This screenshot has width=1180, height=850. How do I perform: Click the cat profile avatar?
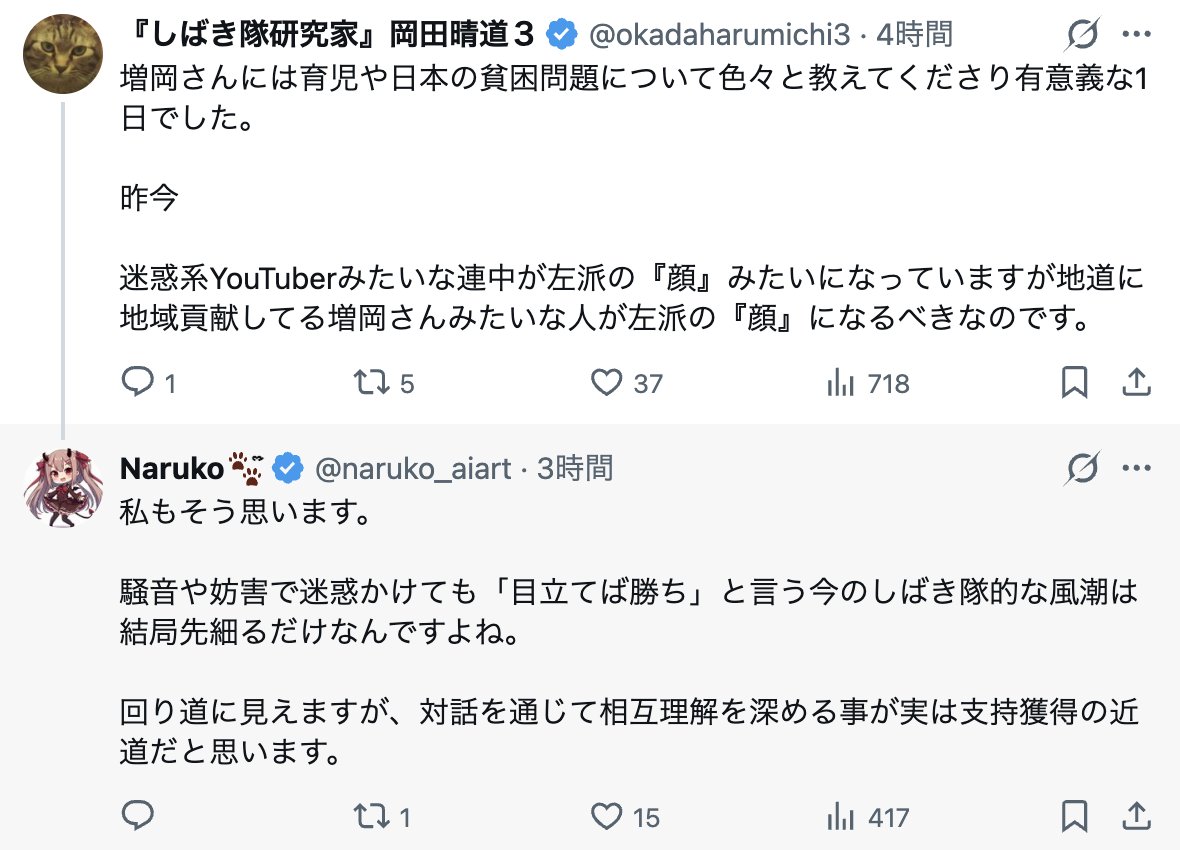[62, 54]
